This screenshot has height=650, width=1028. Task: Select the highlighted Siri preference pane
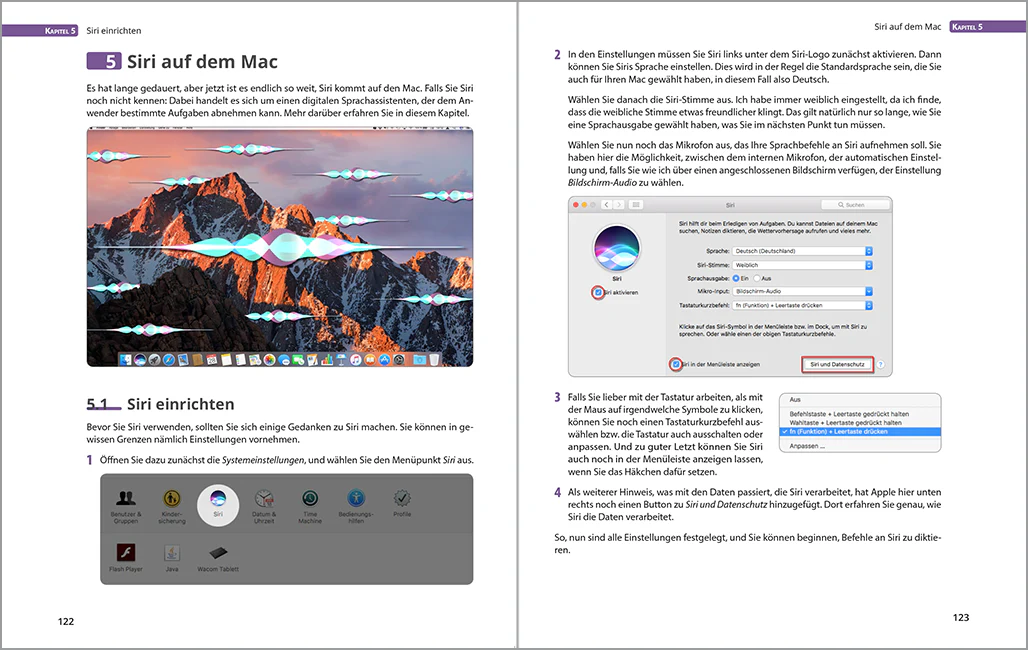click(x=218, y=505)
